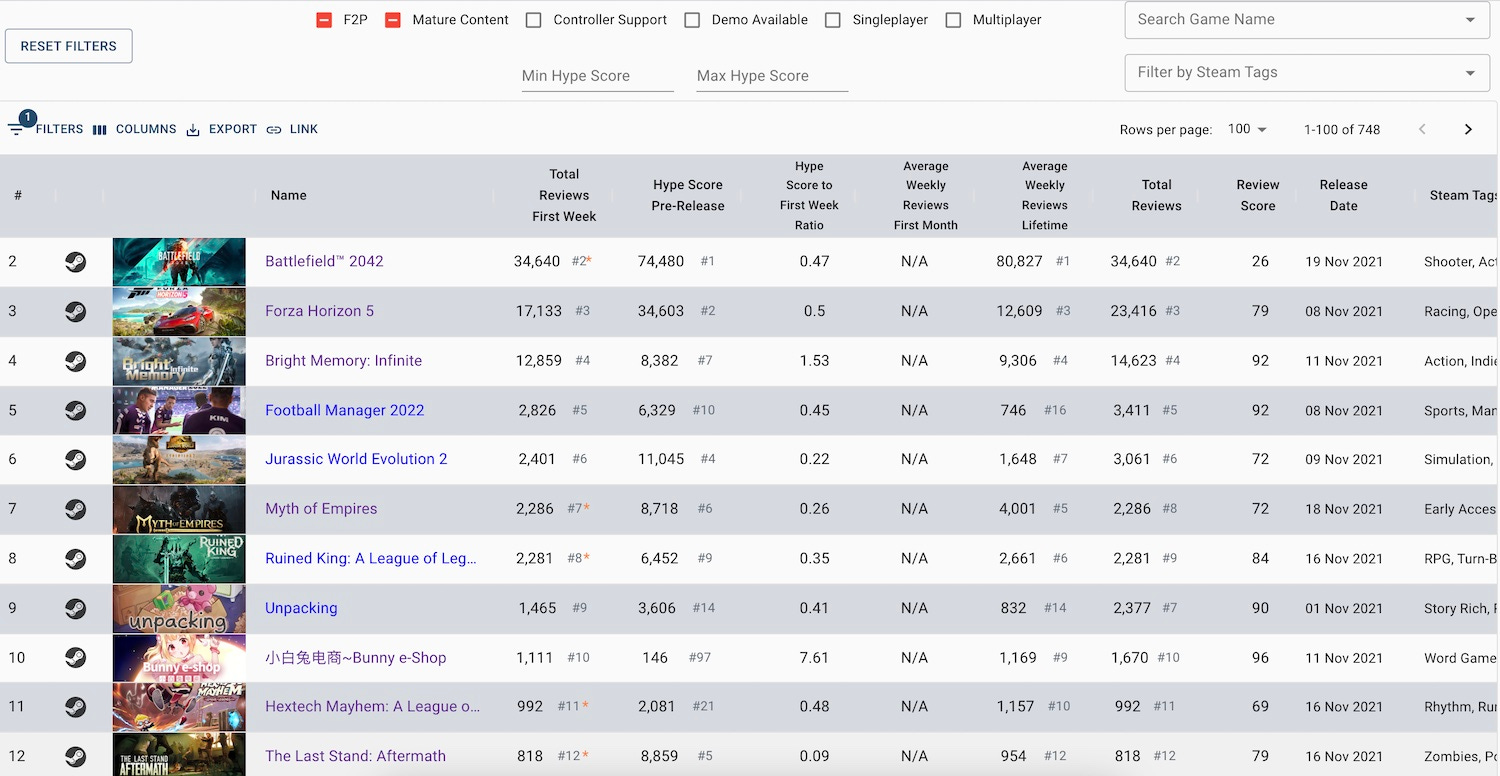Export the table data
Viewport: 1500px width, 776px height.
coord(221,129)
